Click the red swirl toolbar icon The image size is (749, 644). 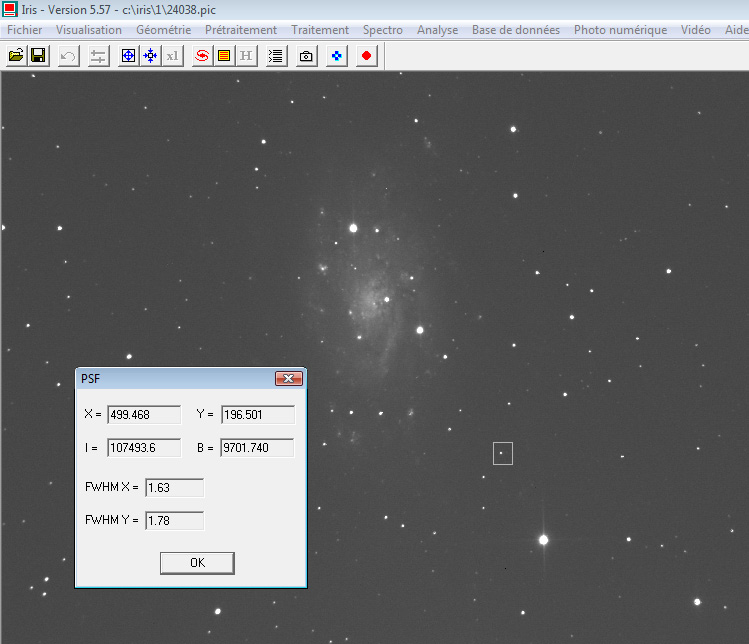tap(203, 56)
